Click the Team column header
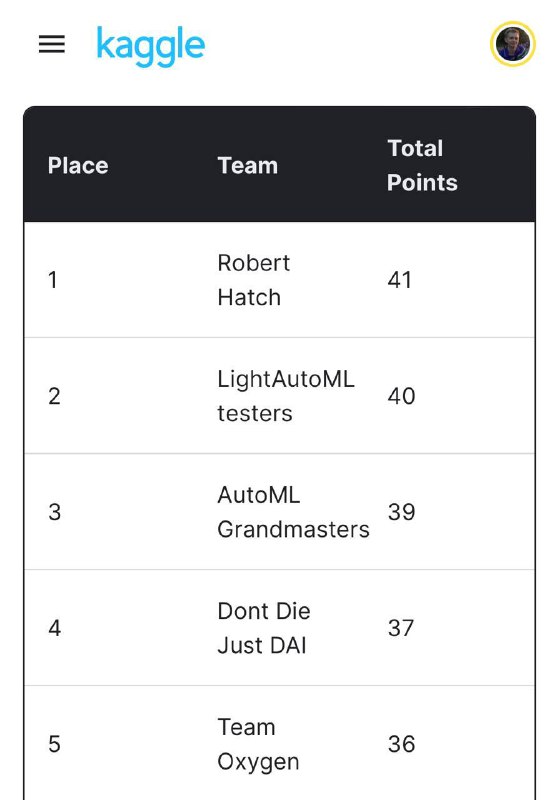559x800 pixels. [x=248, y=166]
